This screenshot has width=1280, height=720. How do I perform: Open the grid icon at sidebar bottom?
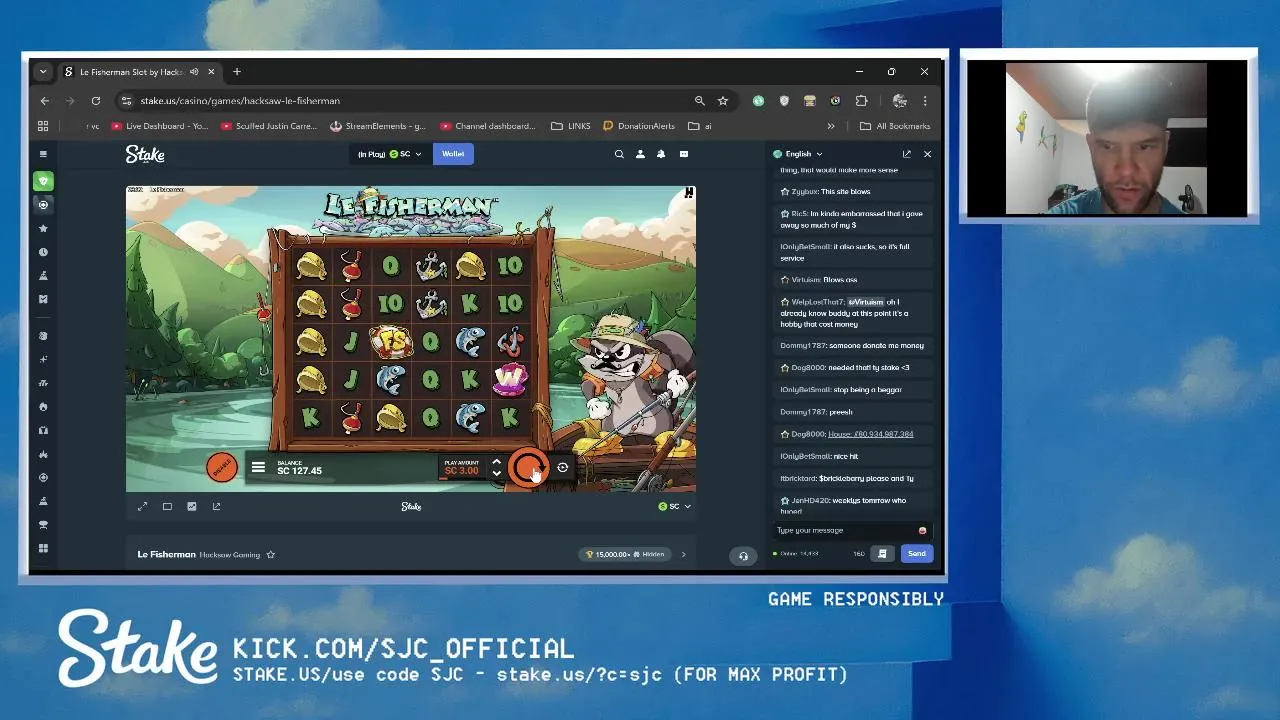(x=43, y=548)
